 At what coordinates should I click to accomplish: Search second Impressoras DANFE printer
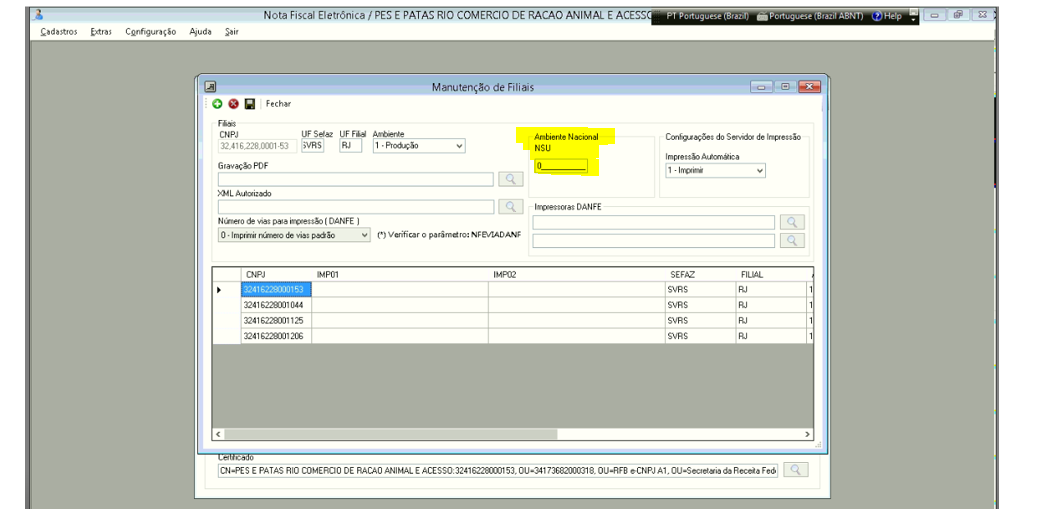click(792, 240)
